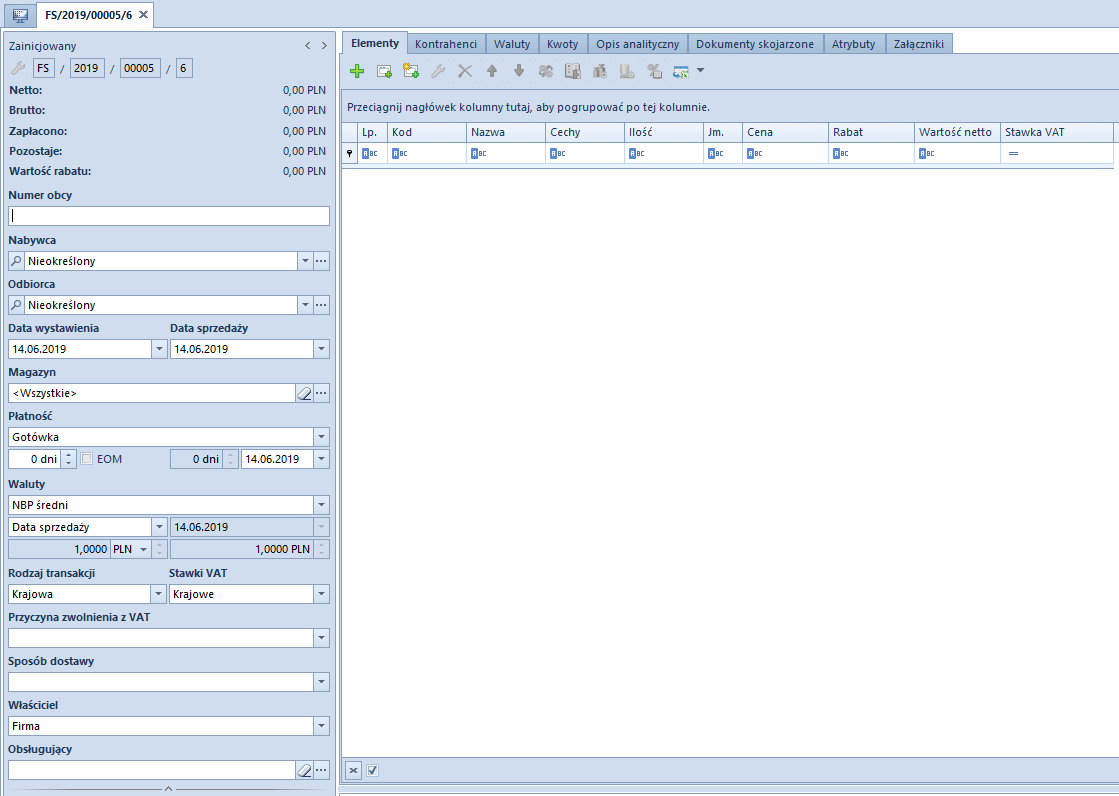Switch to the Kontrahenci tab
Image resolution: width=1119 pixels, height=796 pixels.
(x=446, y=44)
